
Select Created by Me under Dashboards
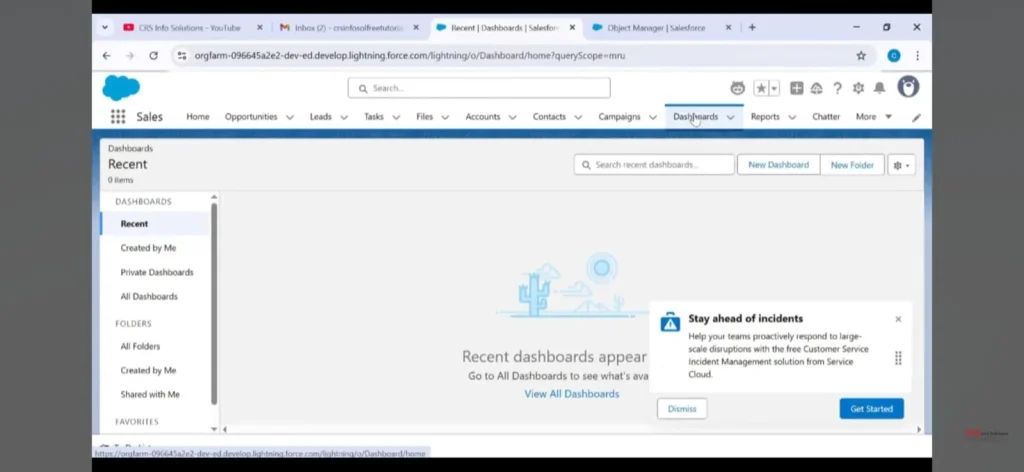[x=148, y=248]
